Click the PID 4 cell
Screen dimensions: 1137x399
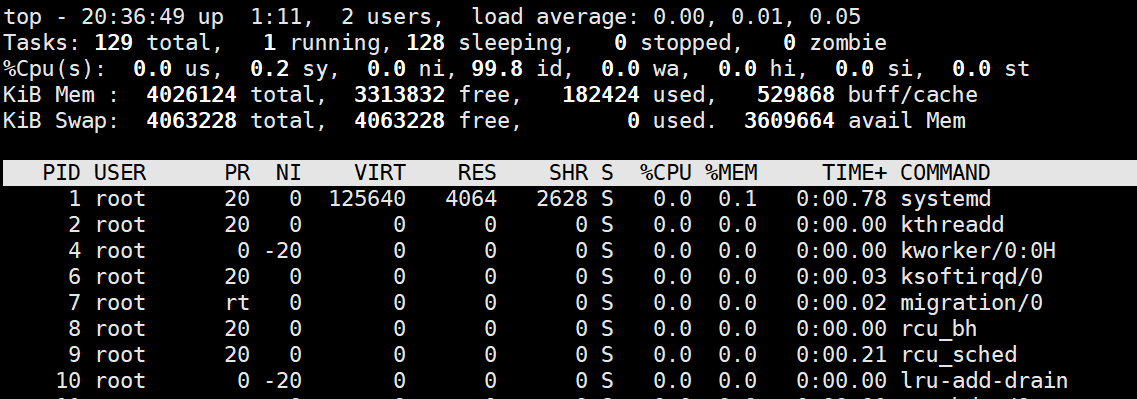point(75,251)
